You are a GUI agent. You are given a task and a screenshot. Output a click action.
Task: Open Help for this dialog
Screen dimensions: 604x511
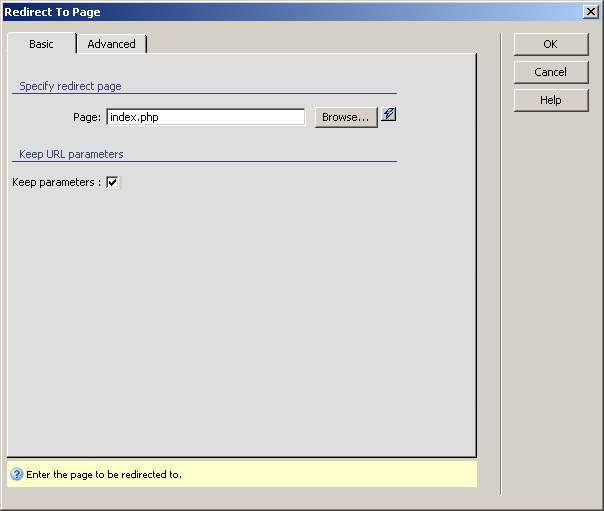[x=550, y=100]
